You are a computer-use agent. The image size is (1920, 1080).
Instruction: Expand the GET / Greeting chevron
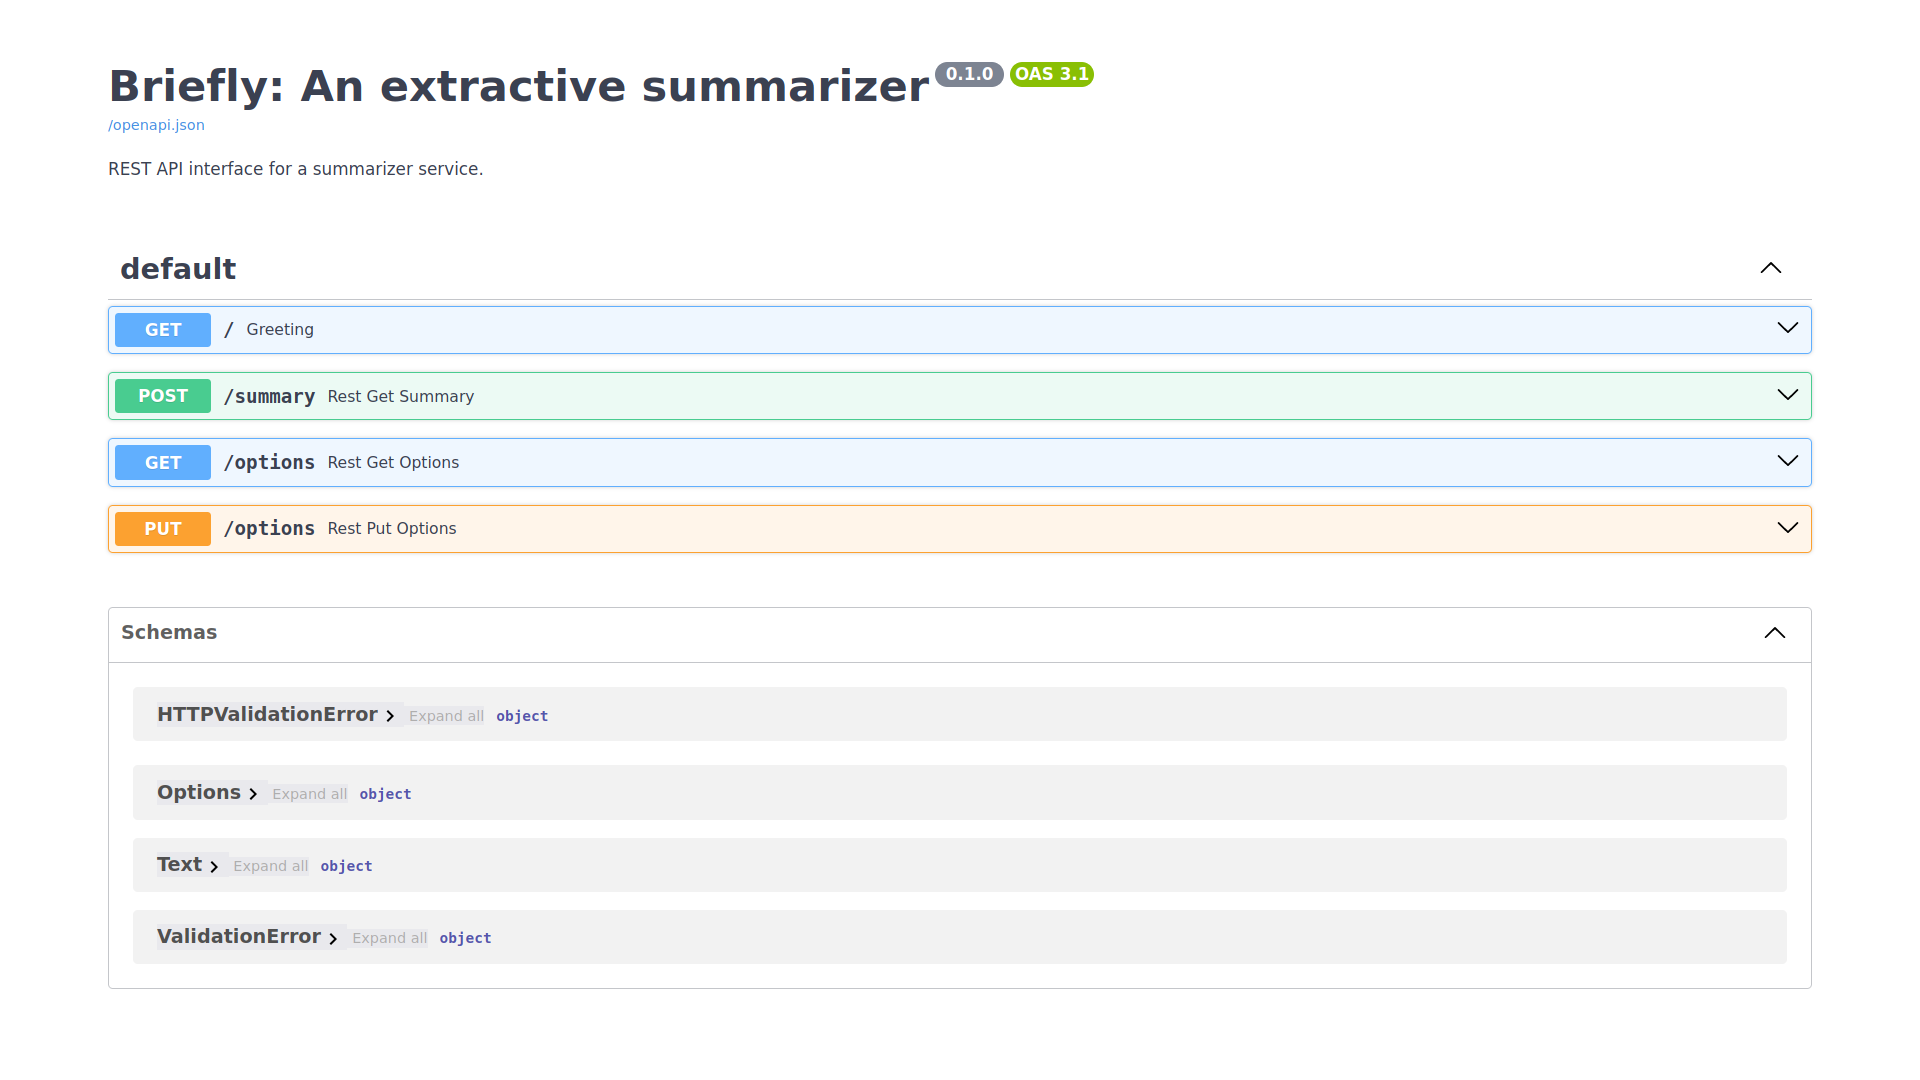click(x=1788, y=328)
